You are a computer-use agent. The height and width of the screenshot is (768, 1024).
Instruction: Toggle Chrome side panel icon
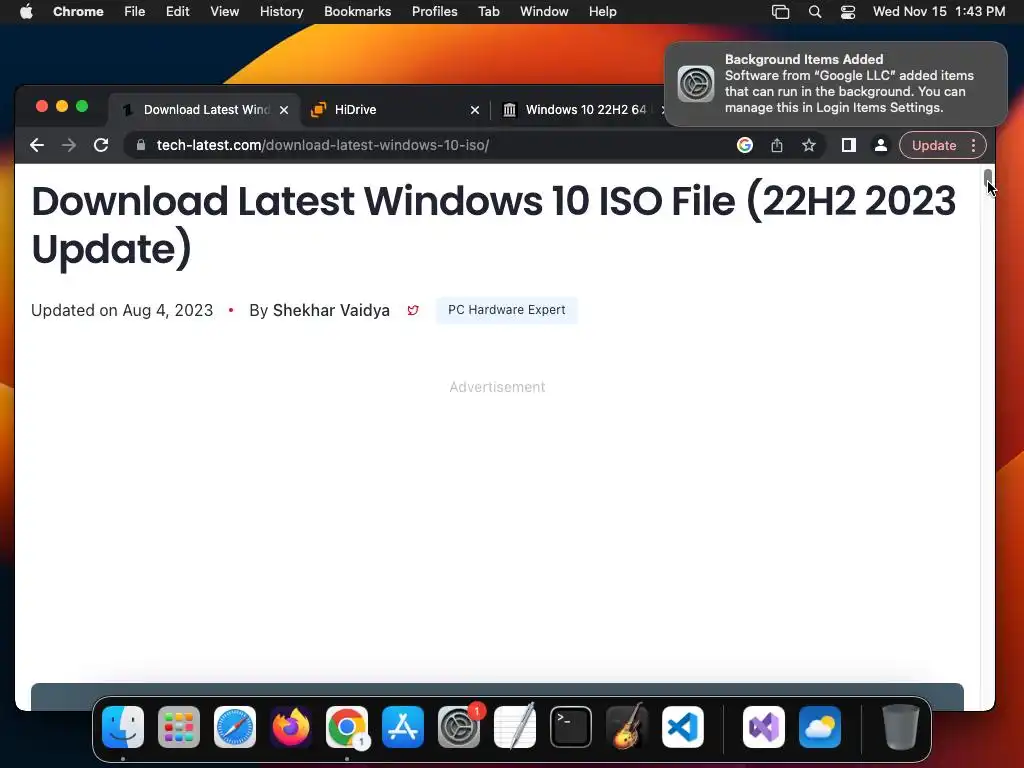coord(848,145)
